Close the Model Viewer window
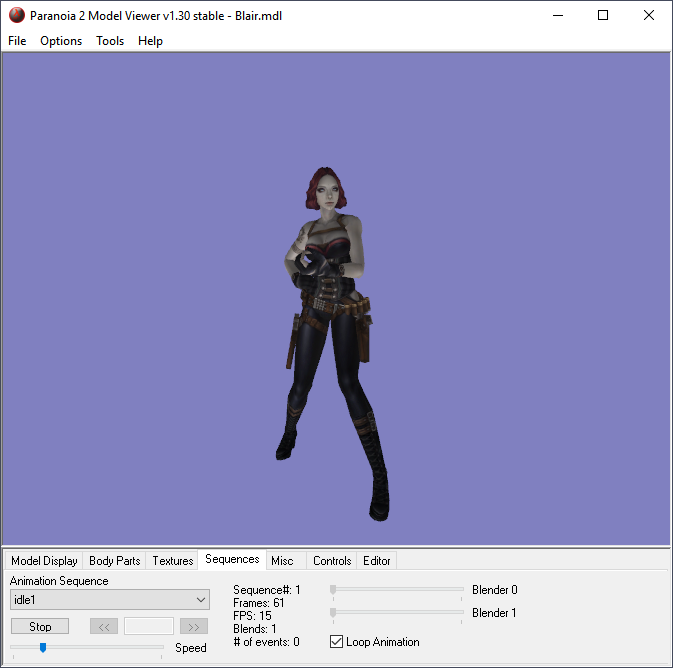Screen dimensions: 673x668 tap(649, 15)
